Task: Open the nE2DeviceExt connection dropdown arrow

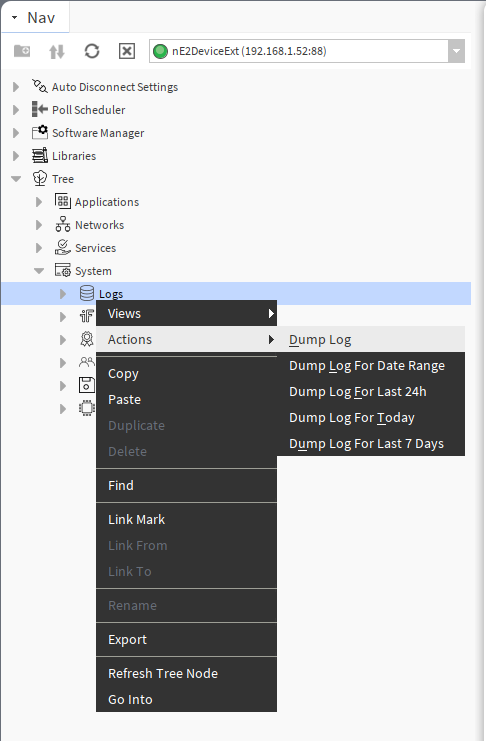Action: coord(456,51)
